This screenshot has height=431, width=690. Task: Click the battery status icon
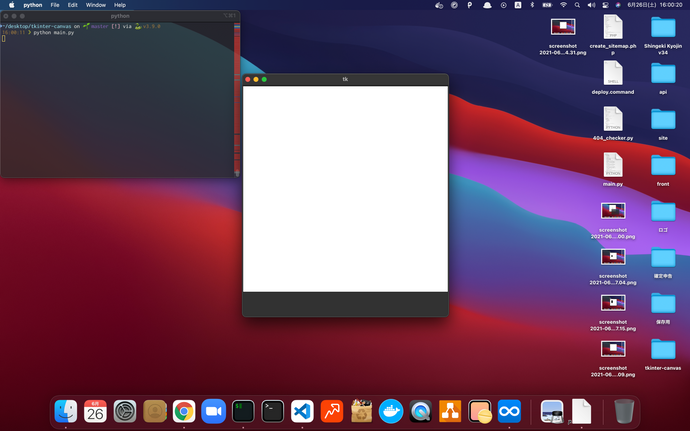tap(547, 5)
